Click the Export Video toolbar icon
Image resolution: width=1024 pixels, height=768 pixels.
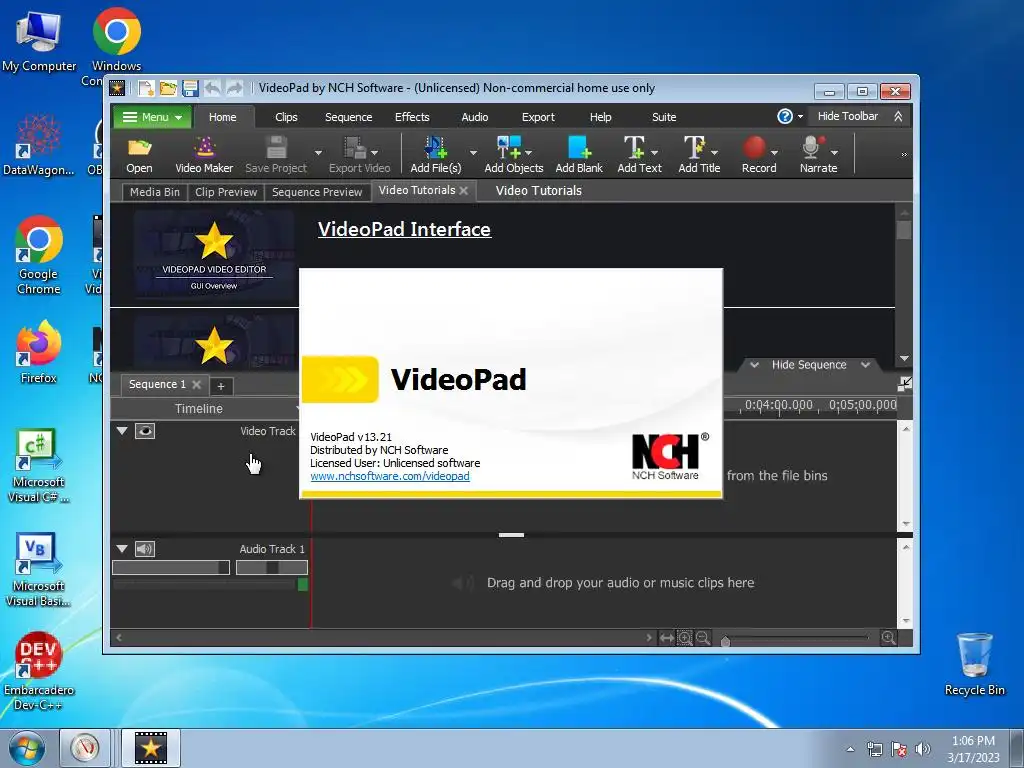pos(356,155)
